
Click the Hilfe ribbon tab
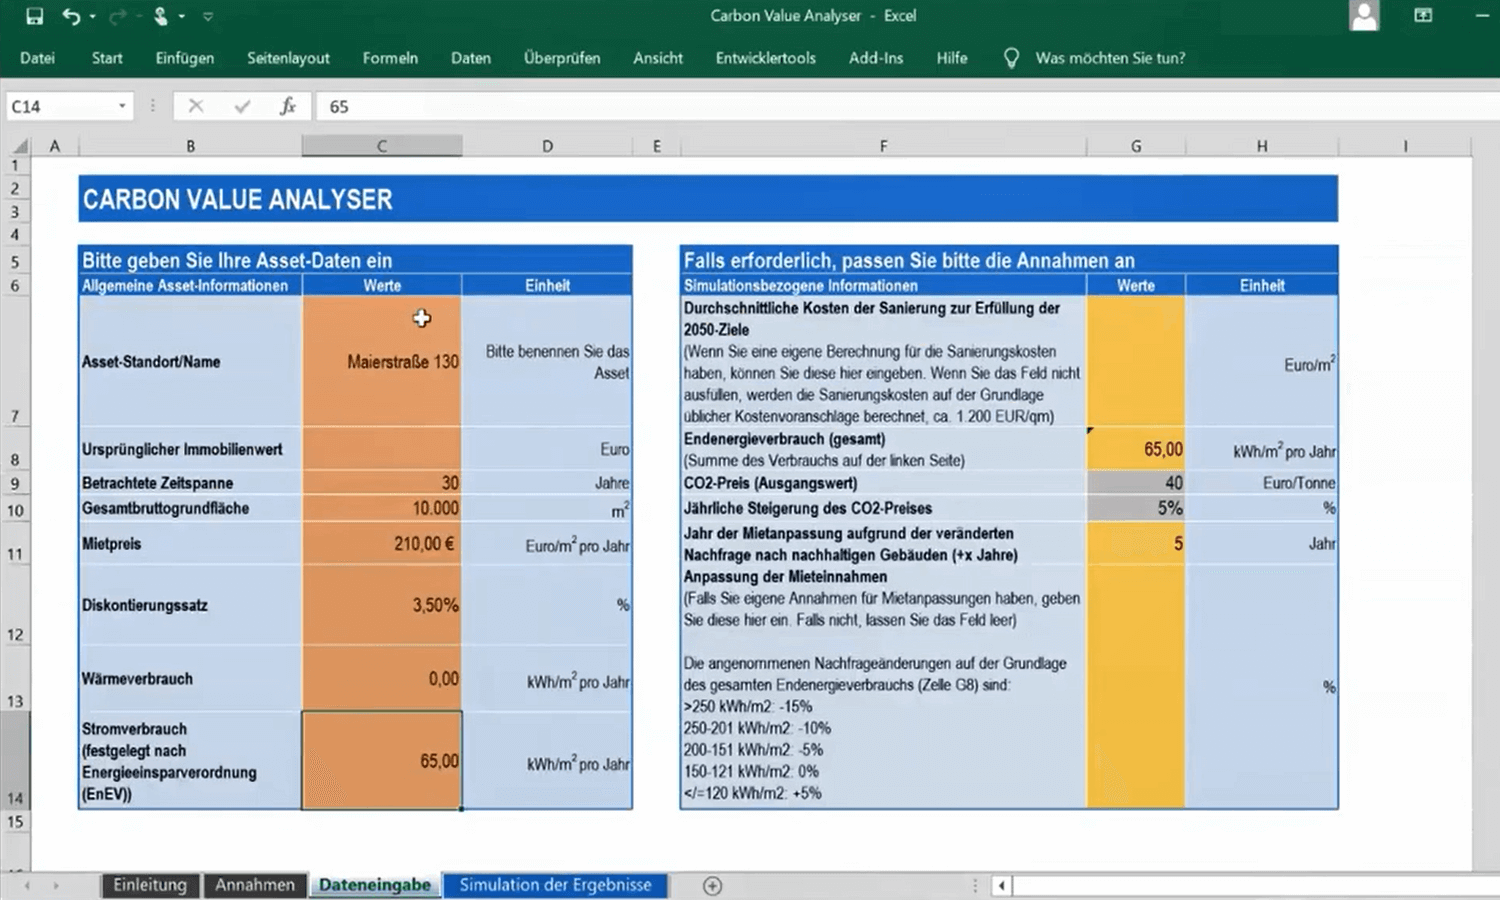pos(952,58)
